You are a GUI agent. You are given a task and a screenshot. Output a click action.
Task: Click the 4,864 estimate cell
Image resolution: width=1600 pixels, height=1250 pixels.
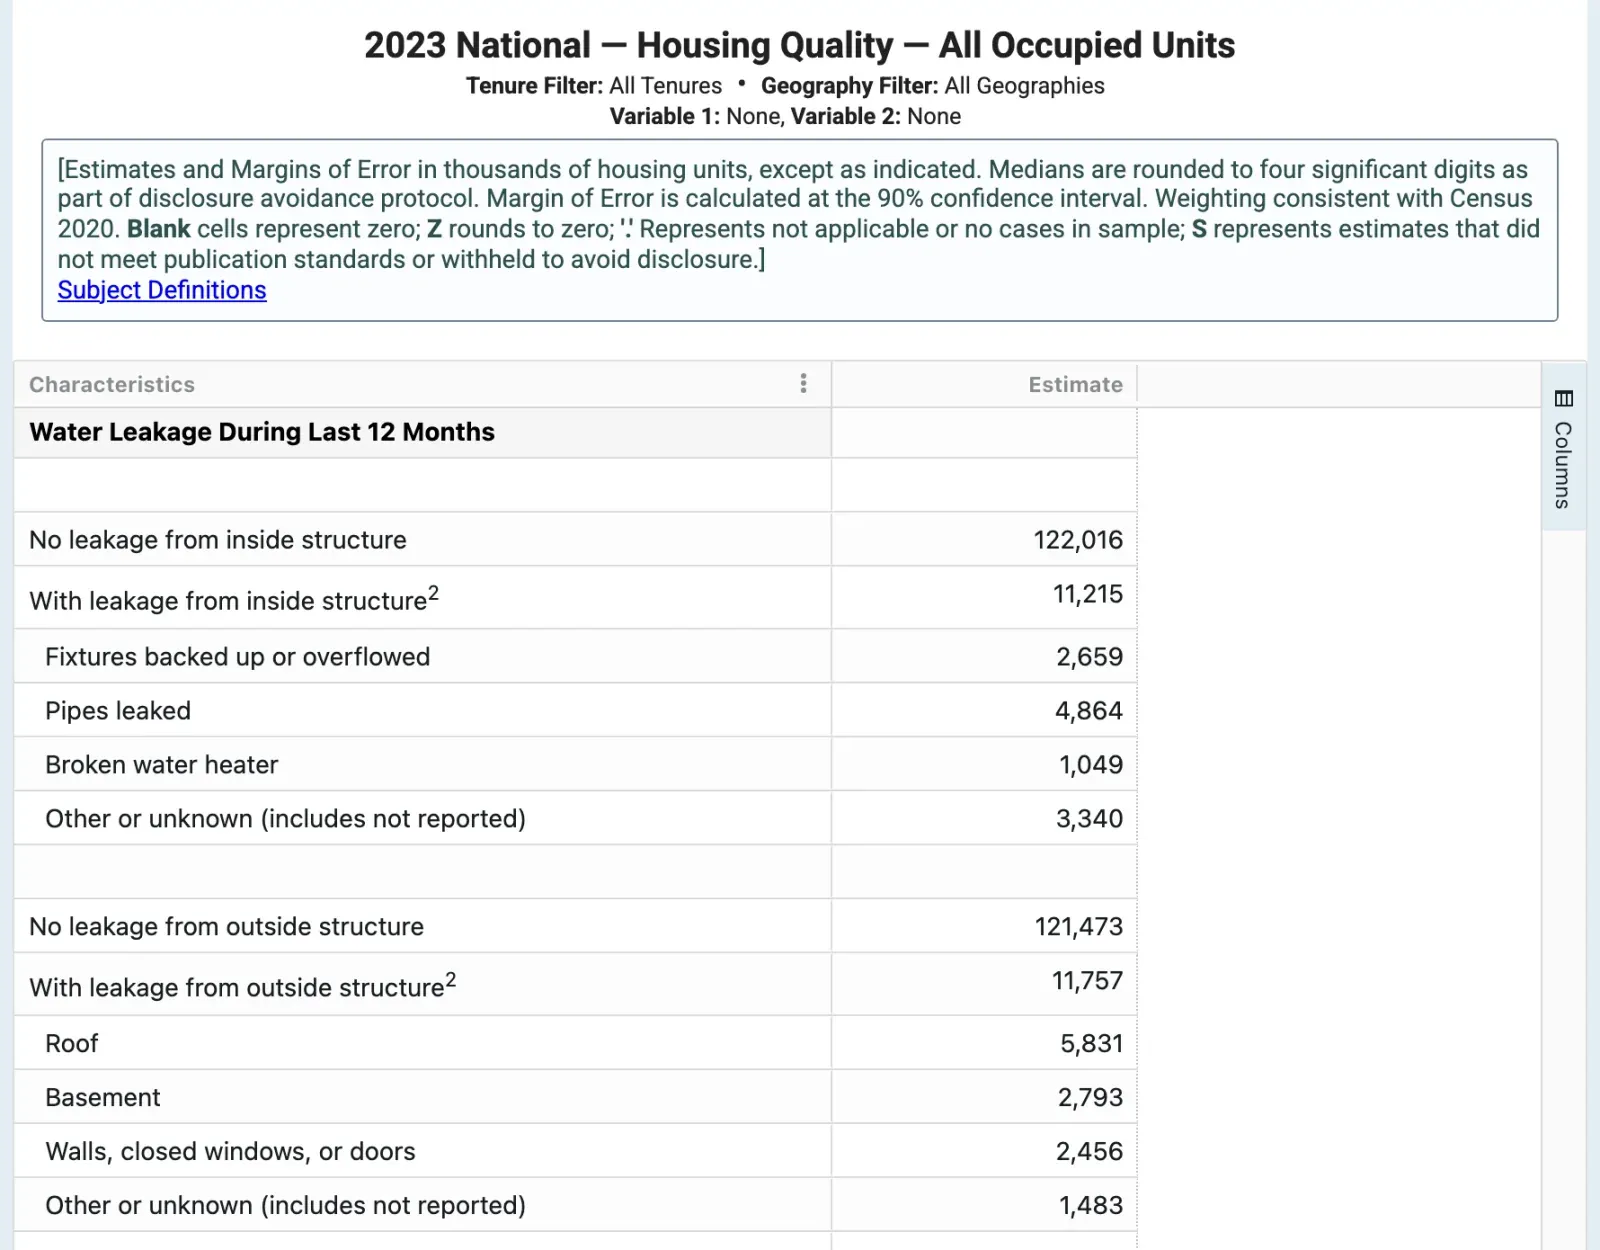pos(984,711)
